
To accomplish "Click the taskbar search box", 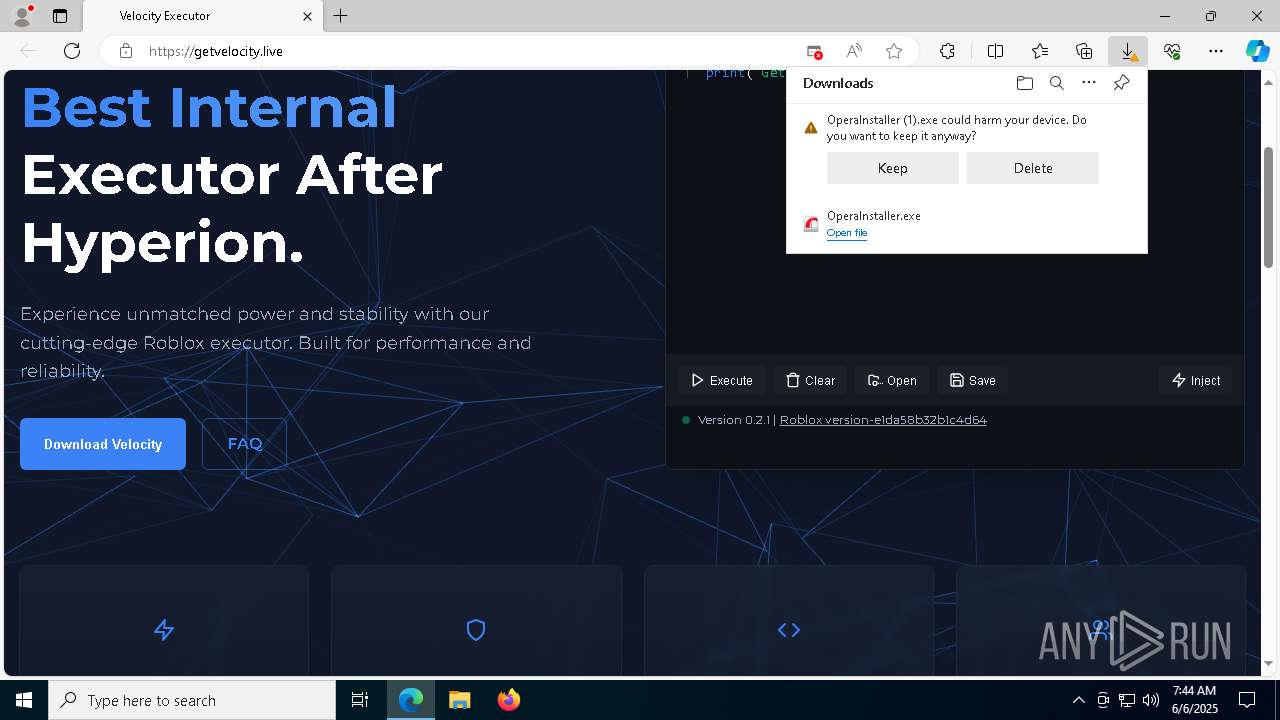I will pos(192,700).
